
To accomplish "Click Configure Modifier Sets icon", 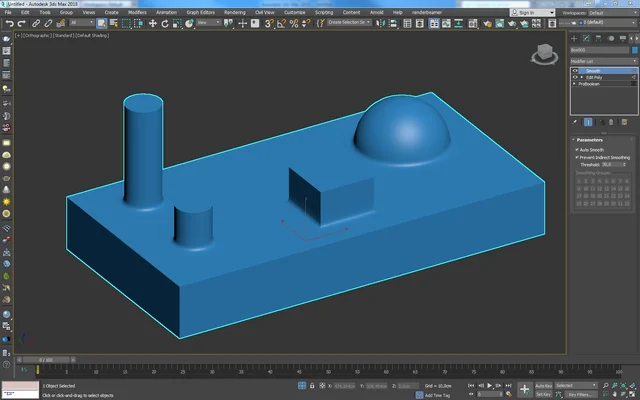I will coord(624,122).
